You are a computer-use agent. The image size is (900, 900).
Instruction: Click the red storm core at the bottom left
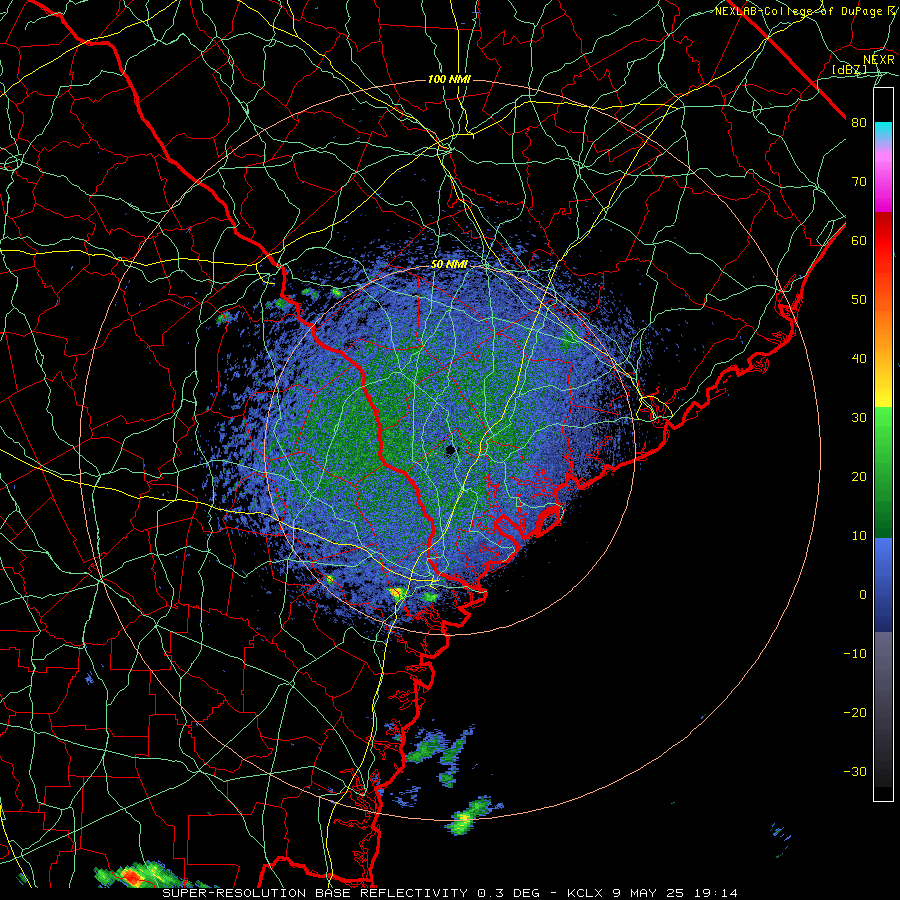coord(132,876)
